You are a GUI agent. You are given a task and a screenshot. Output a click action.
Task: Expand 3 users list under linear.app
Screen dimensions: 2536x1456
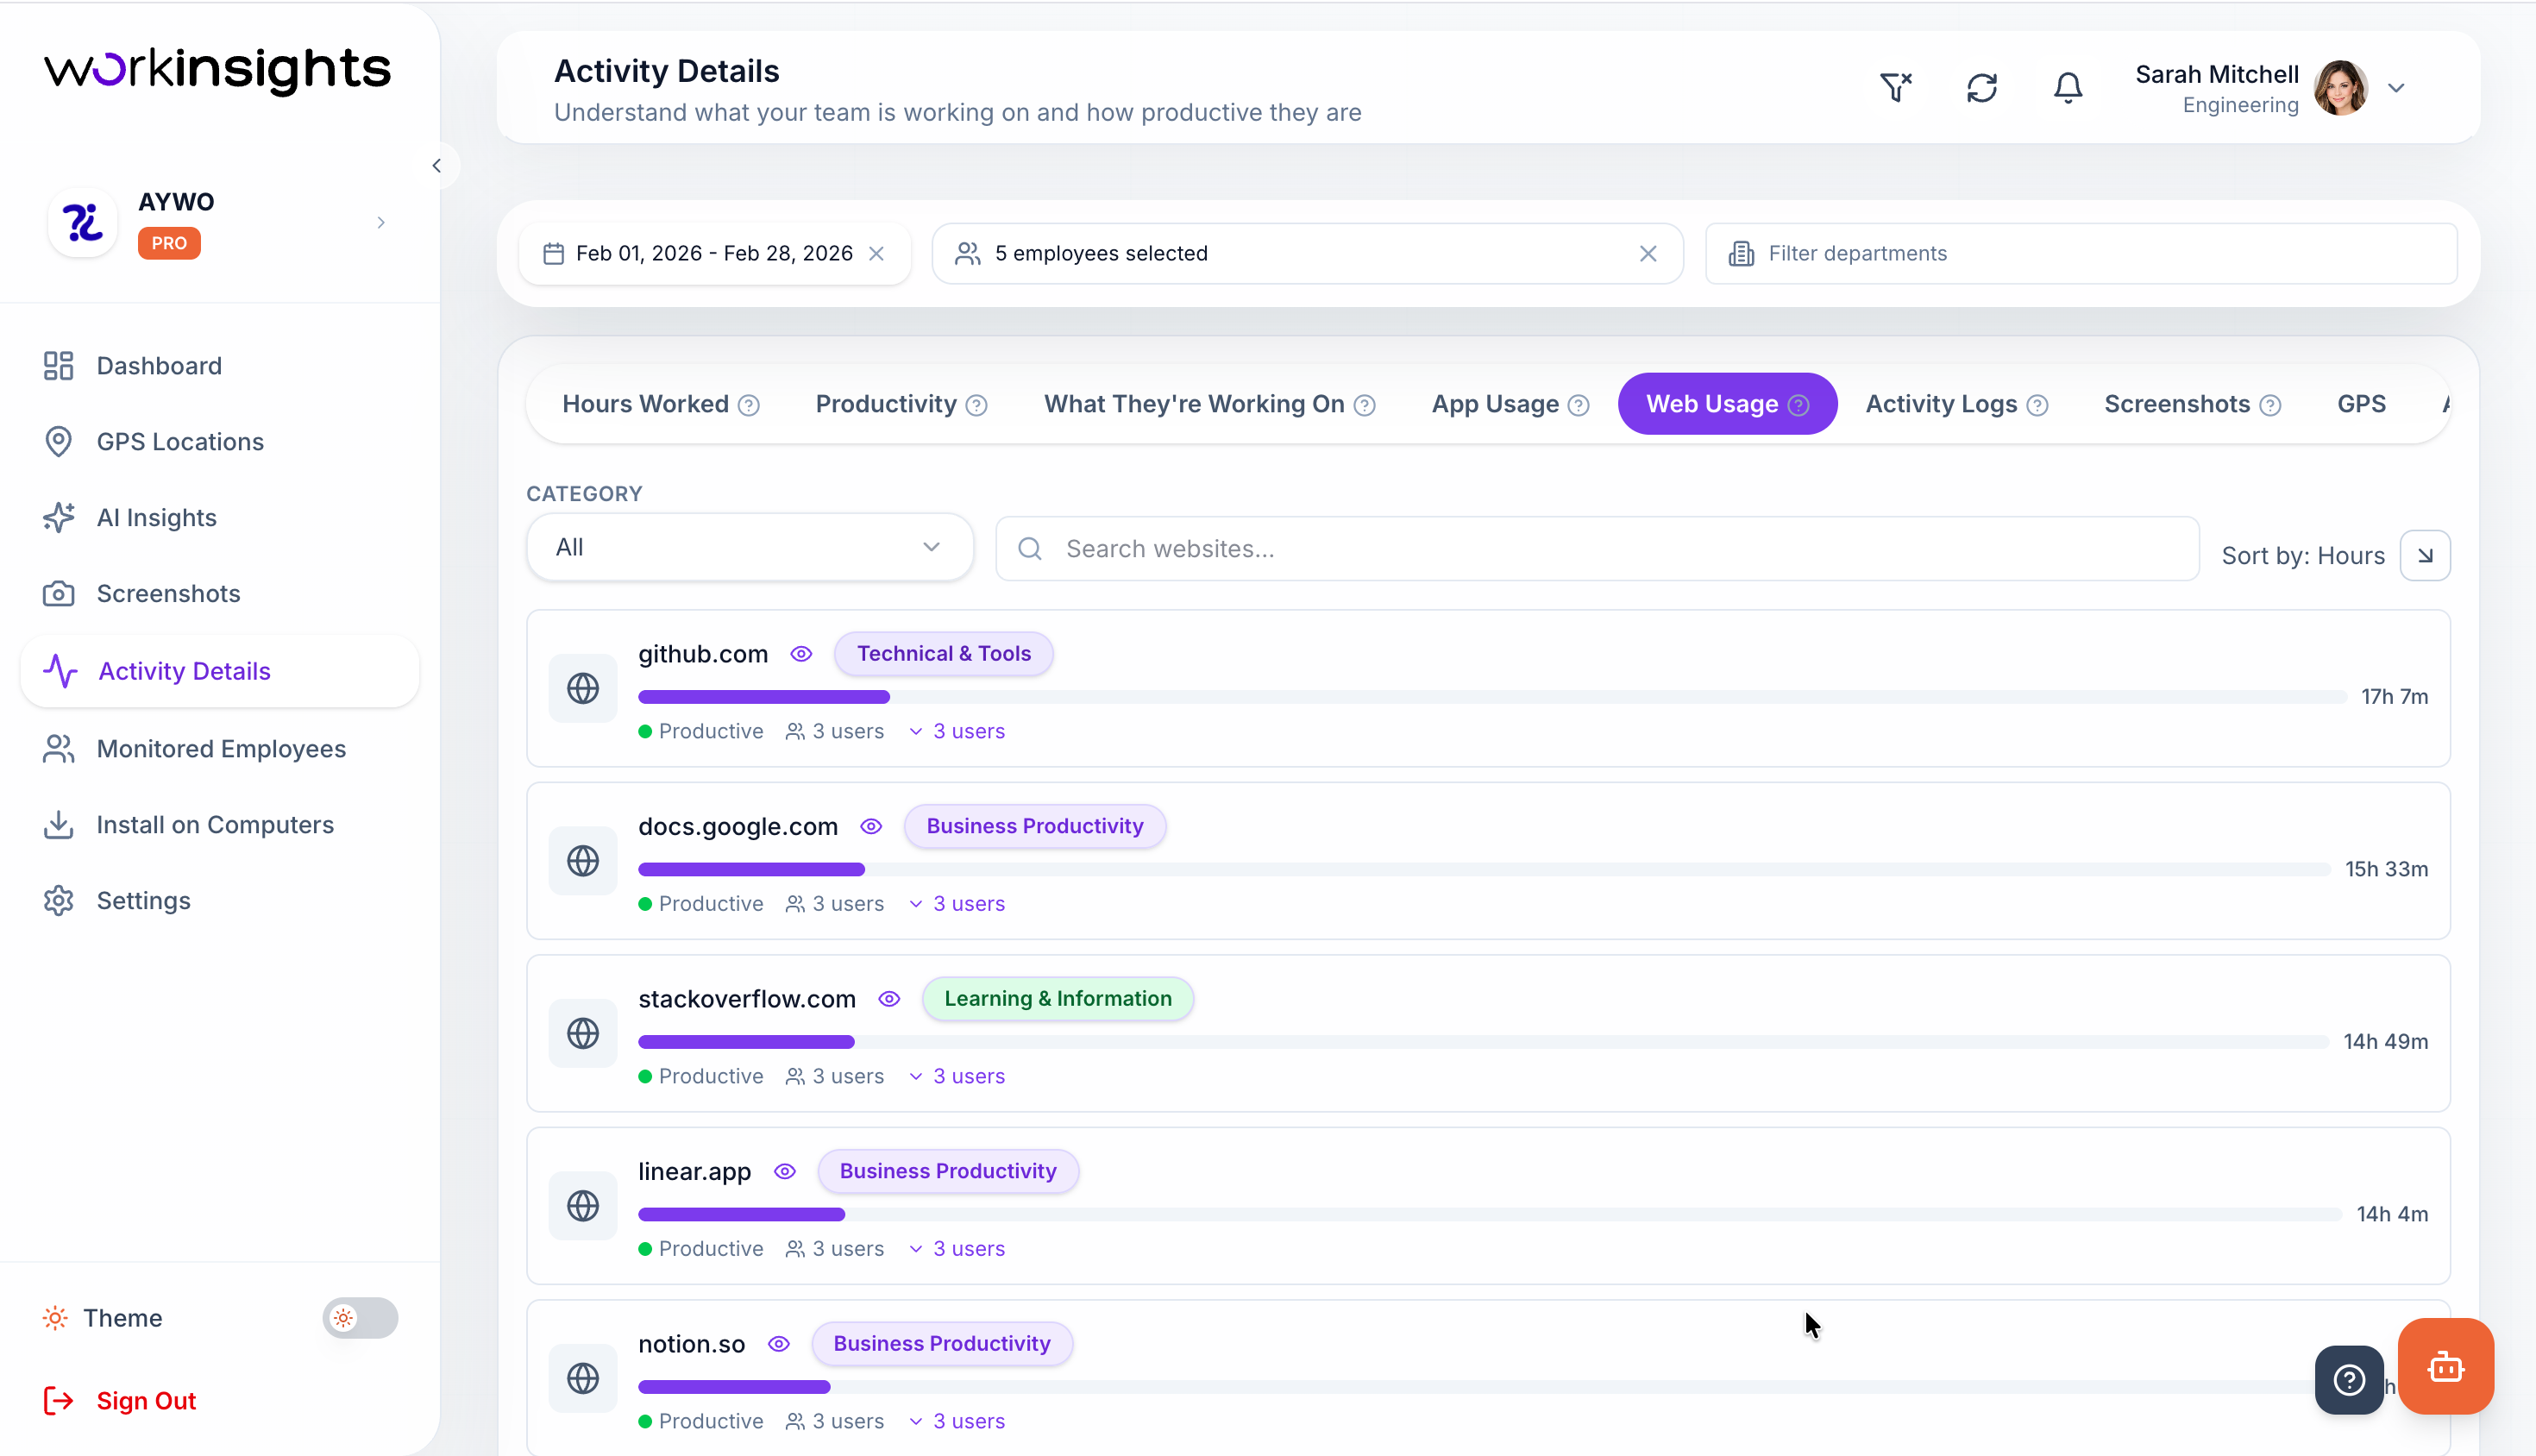(x=957, y=1248)
